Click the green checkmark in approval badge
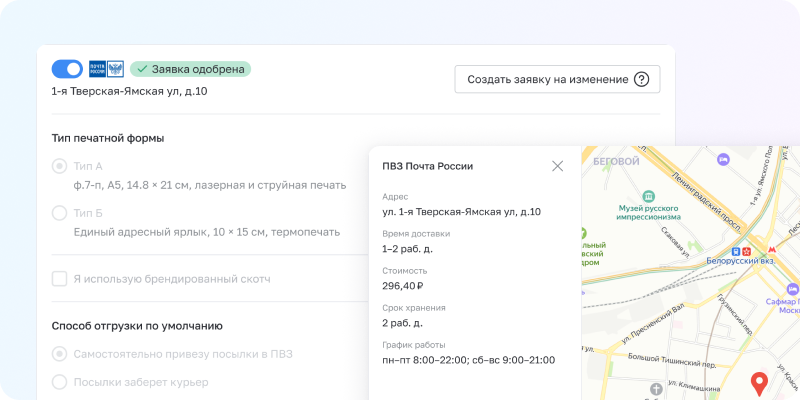This screenshot has width=800, height=400. click(x=142, y=69)
